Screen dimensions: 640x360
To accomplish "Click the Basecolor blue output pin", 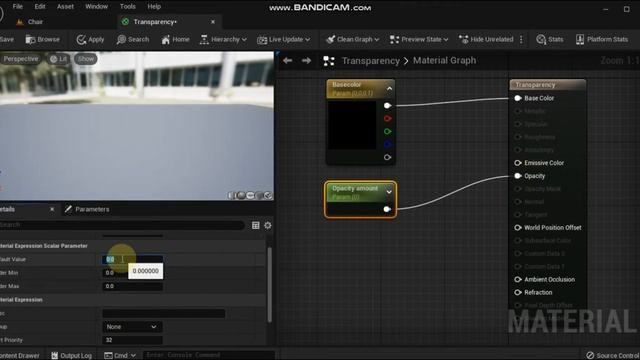I will tap(387, 144).
